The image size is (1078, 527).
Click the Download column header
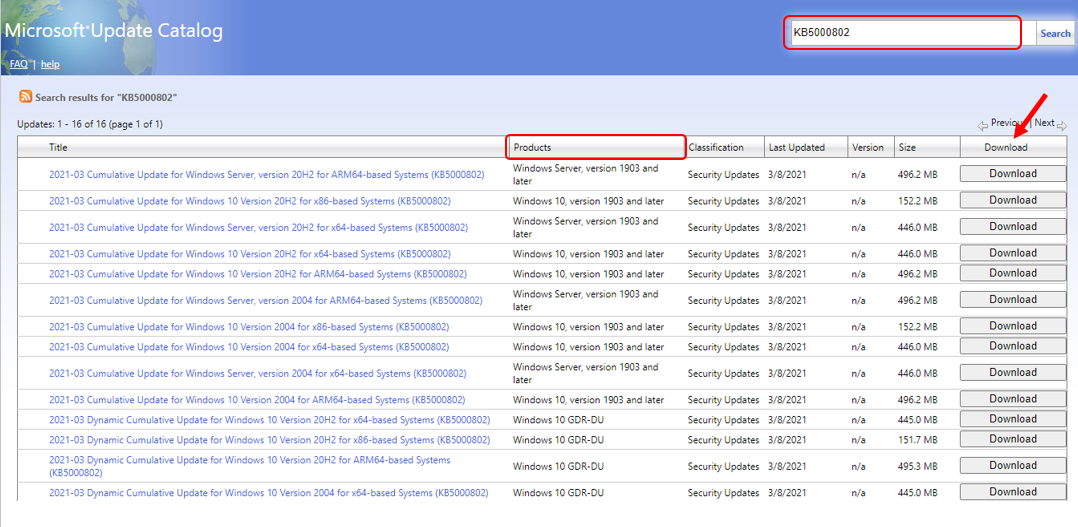1006,147
